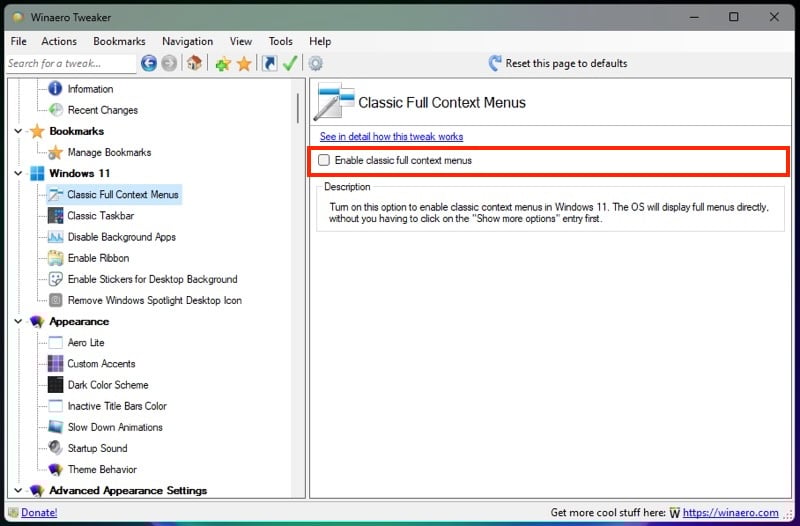Collapse the Bookmarks tree node
800x526 pixels.
click(18, 131)
